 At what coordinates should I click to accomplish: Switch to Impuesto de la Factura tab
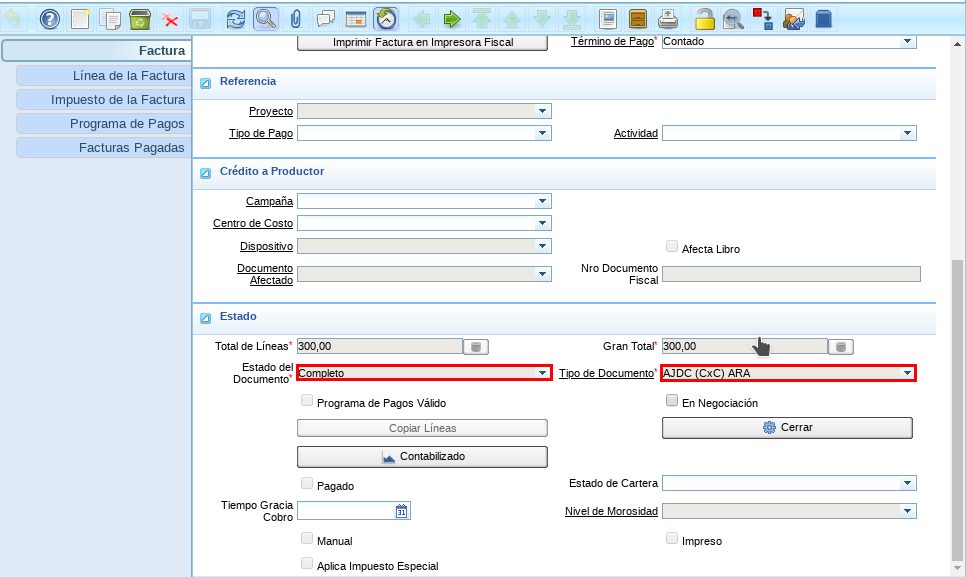104,100
